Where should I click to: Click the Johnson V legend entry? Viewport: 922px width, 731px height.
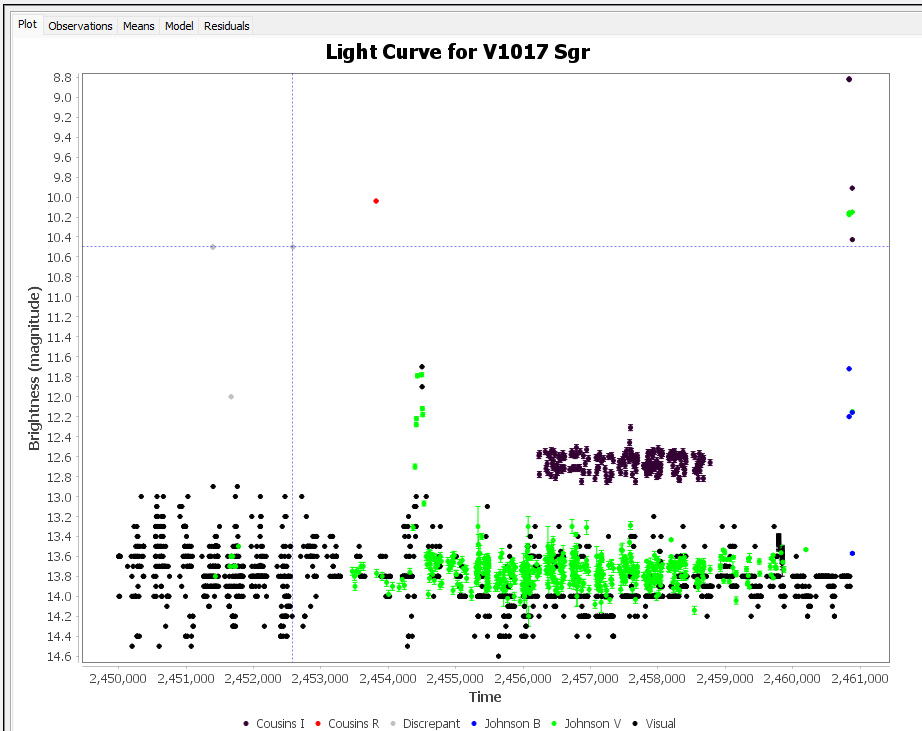(x=586, y=723)
